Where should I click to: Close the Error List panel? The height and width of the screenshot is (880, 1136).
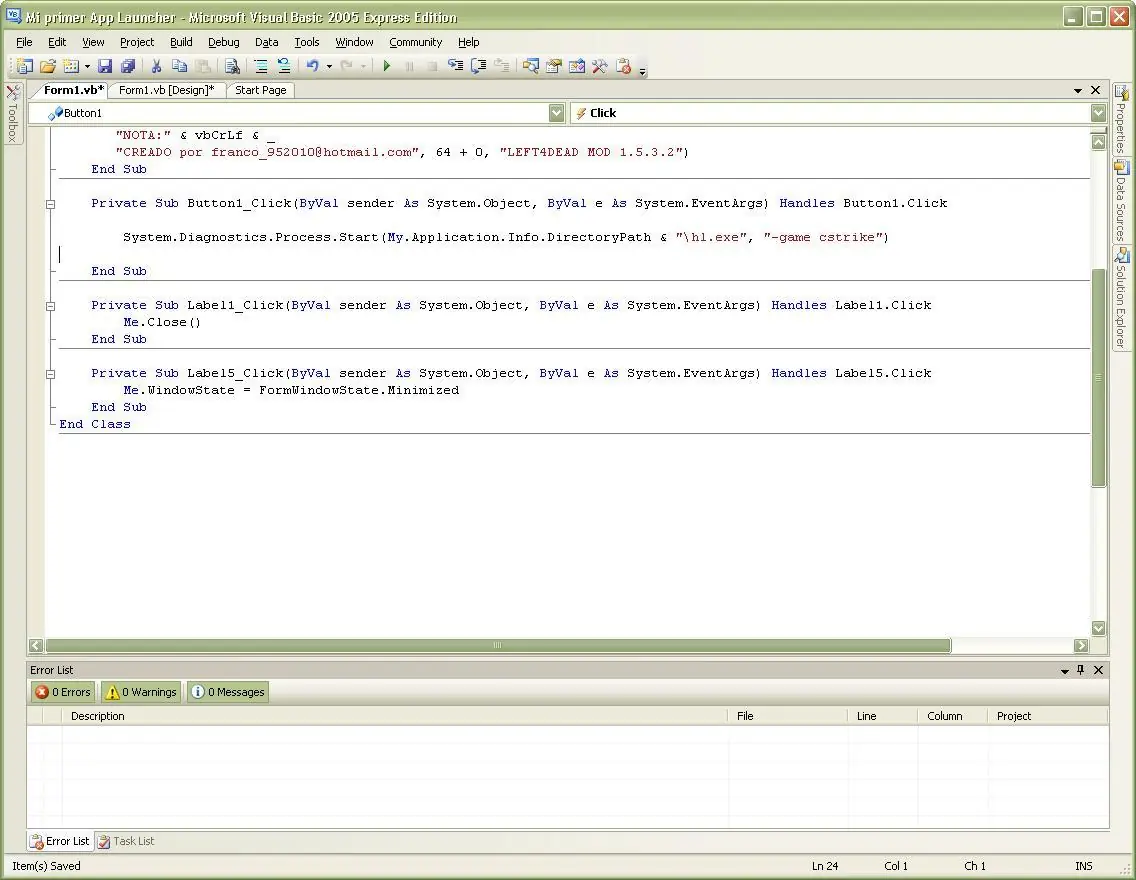click(x=1098, y=670)
